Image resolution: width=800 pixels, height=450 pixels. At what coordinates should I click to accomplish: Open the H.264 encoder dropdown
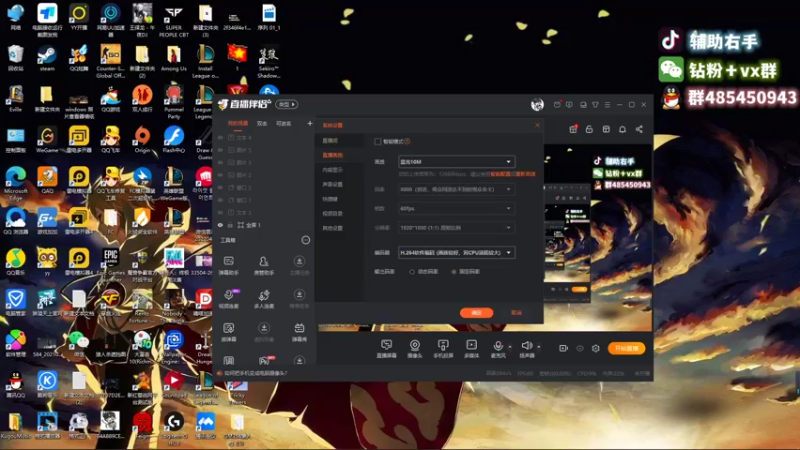[x=456, y=253]
